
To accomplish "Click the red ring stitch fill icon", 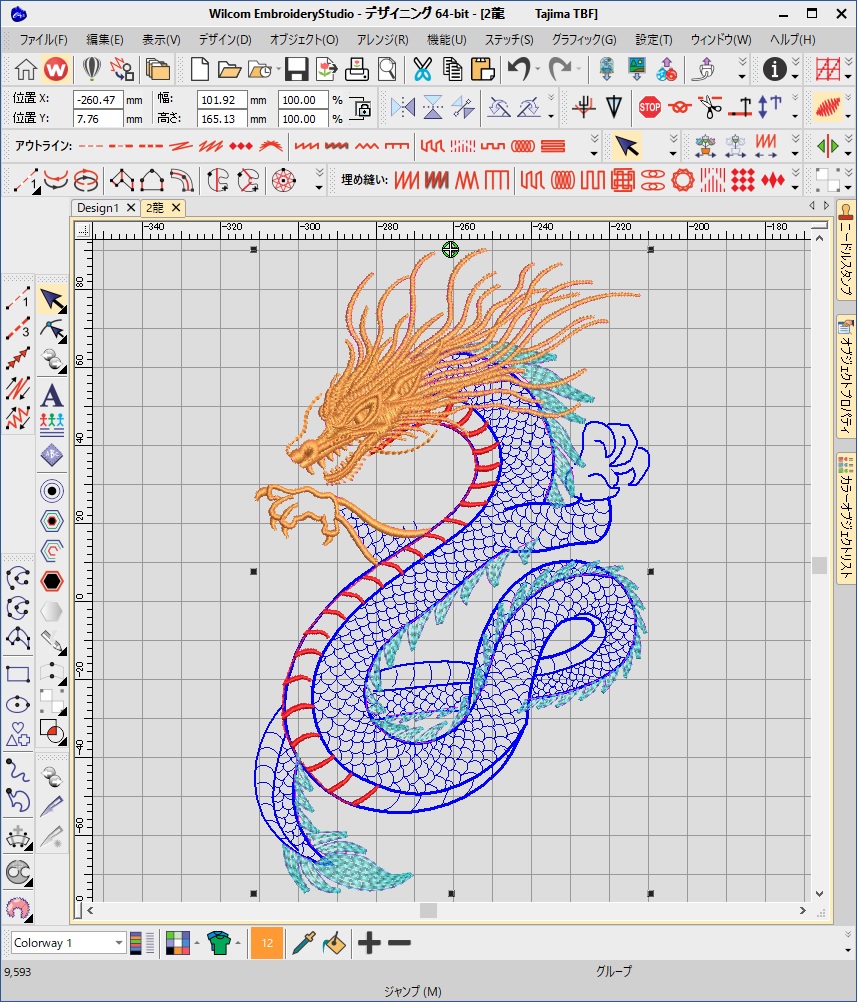I will coord(682,180).
